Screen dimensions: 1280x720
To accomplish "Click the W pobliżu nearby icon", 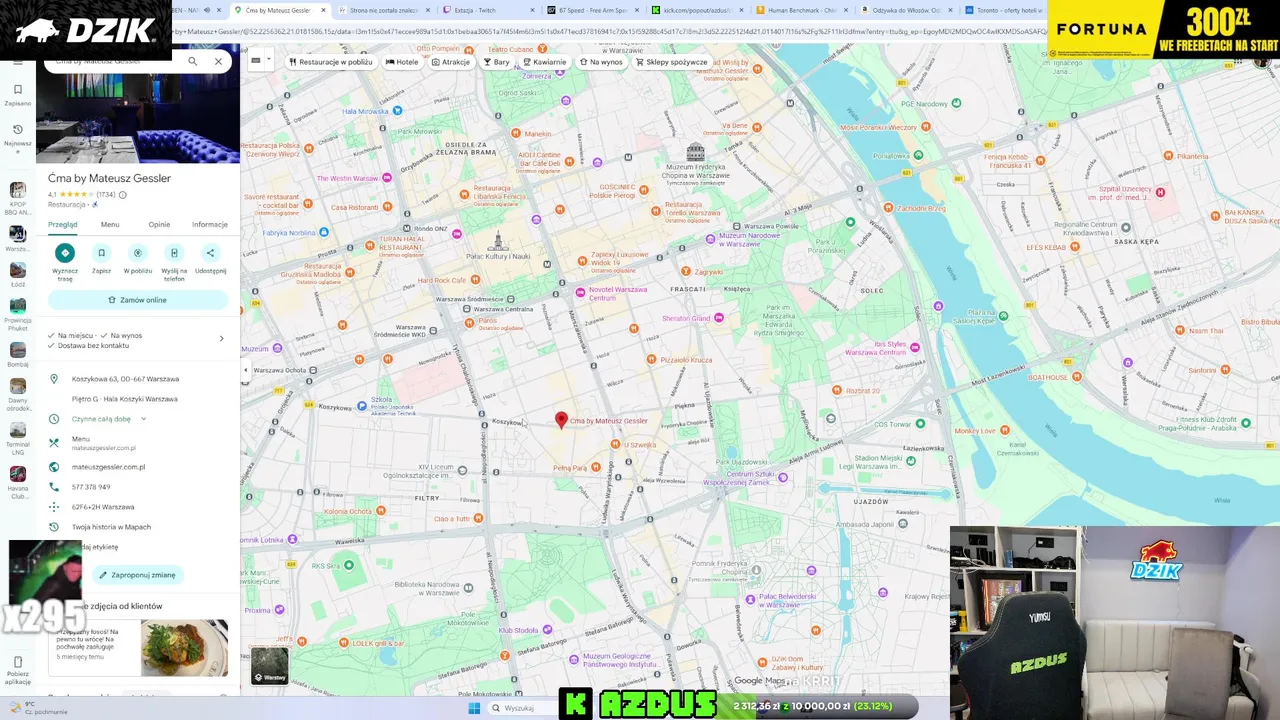I will pyautogui.click(x=138, y=253).
